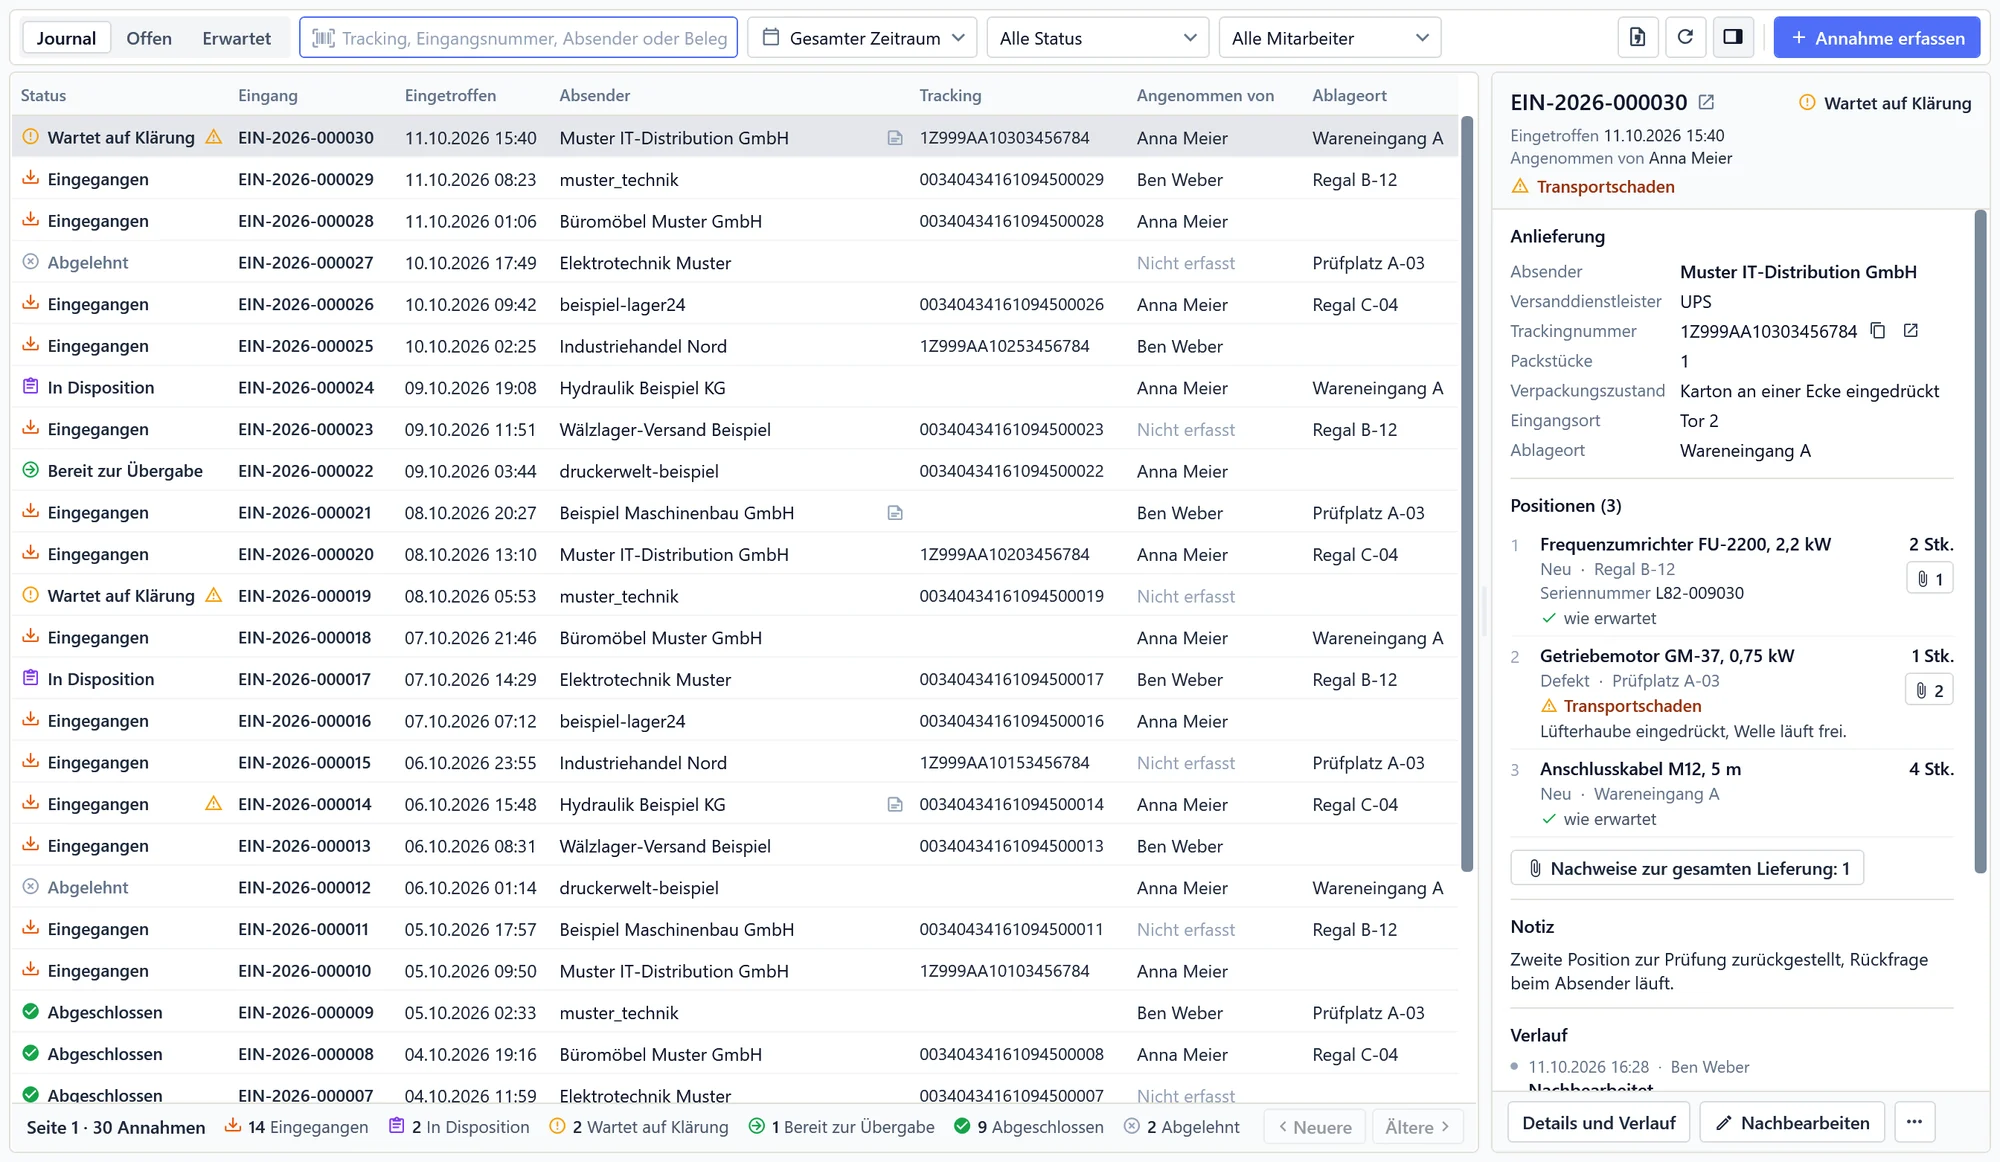Filter by 14 Eingegangen in footer
Viewport: 2000px width, 1162px height.
pyautogui.click(x=296, y=1127)
